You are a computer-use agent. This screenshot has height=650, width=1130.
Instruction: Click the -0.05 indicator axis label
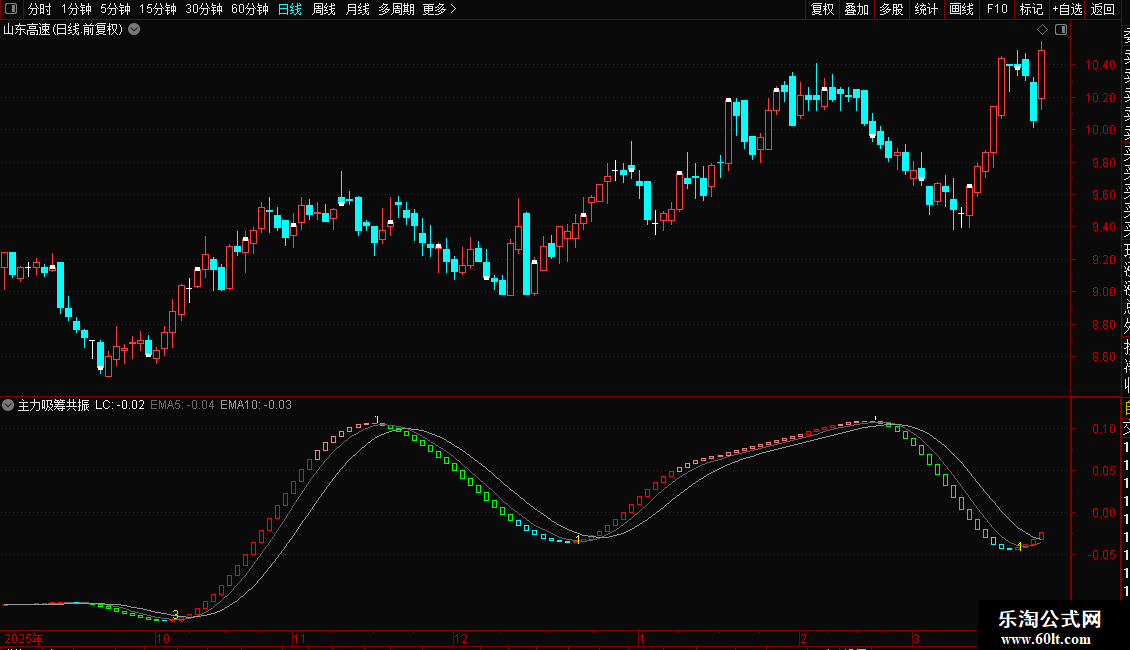(1101, 555)
